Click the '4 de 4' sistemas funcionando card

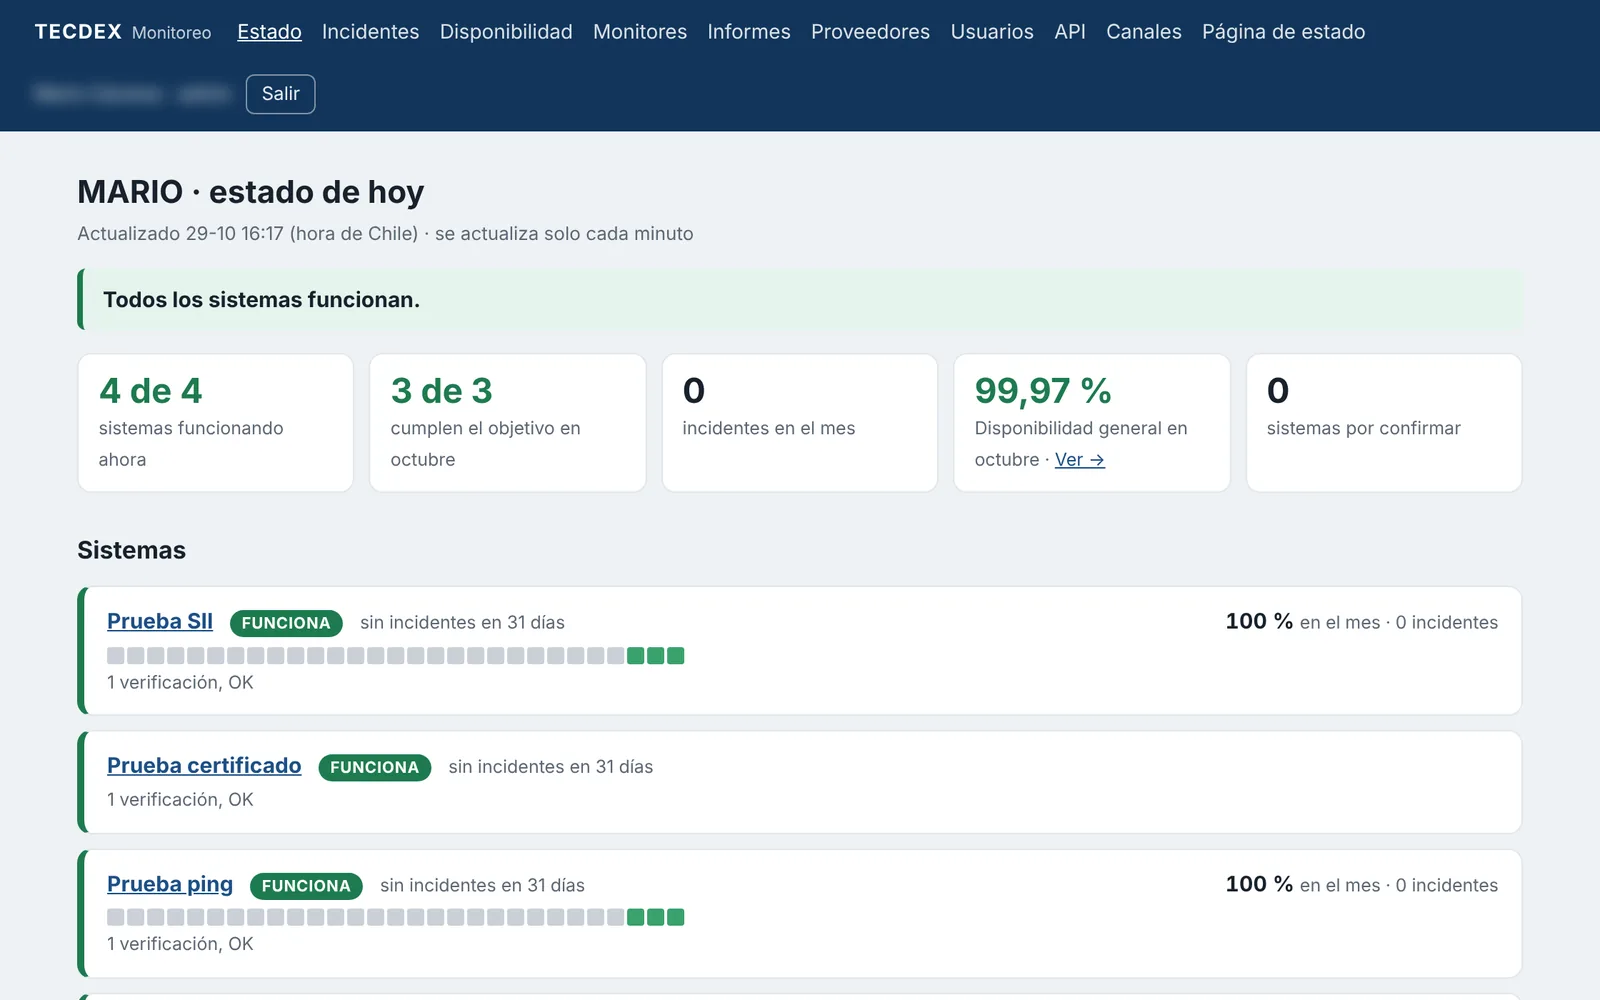[216, 423]
